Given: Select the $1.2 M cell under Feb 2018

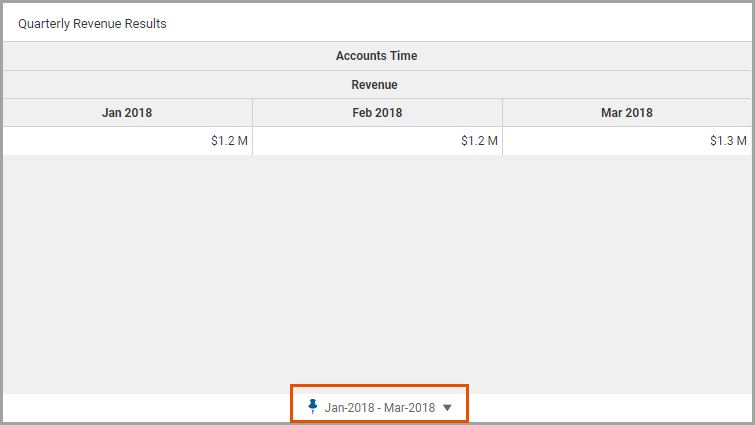Looking at the screenshot, I should tap(378, 141).
